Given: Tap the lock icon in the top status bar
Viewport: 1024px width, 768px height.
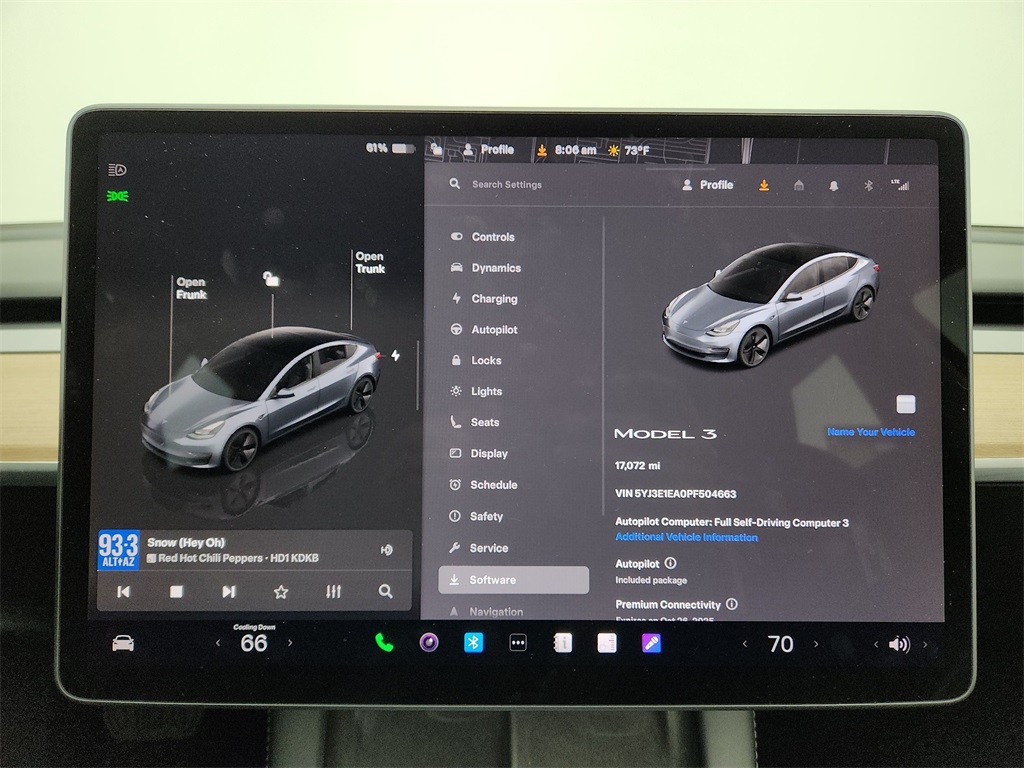Looking at the screenshot, I should (x=436, y=150).
